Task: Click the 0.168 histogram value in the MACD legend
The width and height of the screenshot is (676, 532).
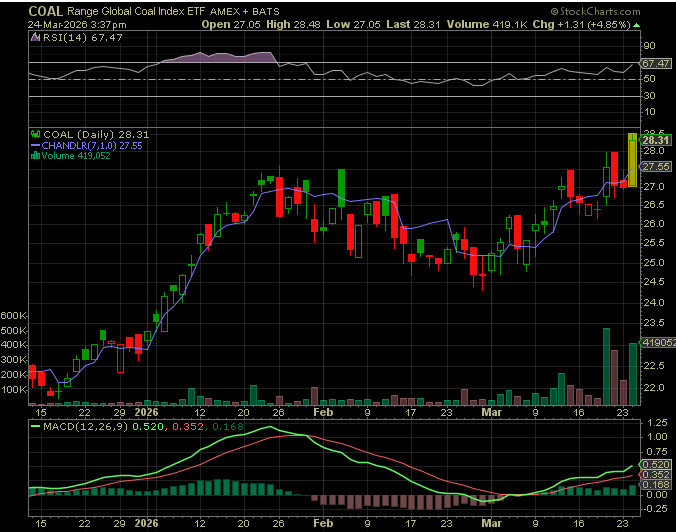Action: 228,427
